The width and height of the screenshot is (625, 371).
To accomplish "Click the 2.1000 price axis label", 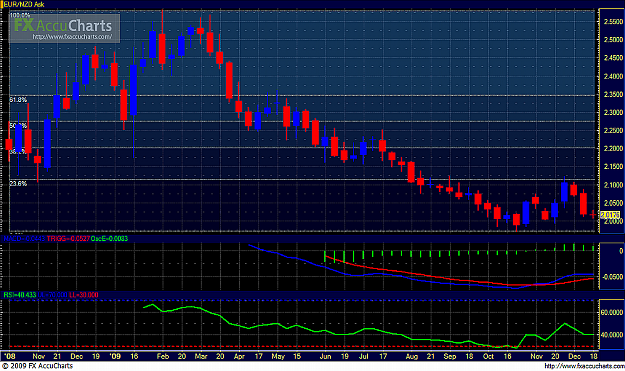I will 613,185.
